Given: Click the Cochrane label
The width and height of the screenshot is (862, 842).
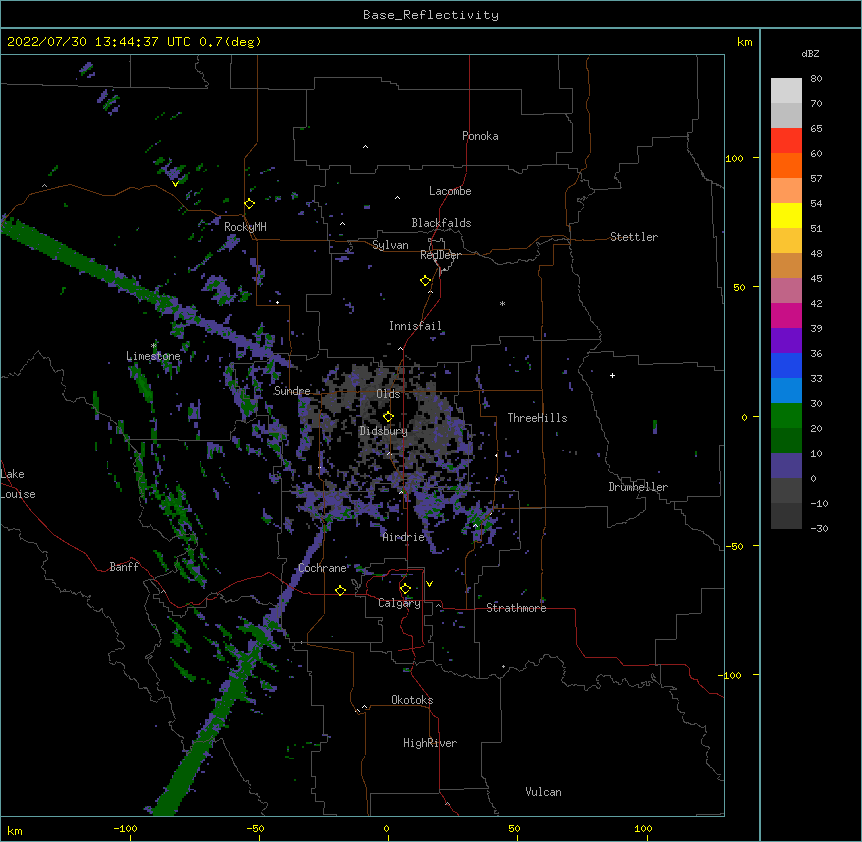Looking at the screenshot, I should click(323, 568).
